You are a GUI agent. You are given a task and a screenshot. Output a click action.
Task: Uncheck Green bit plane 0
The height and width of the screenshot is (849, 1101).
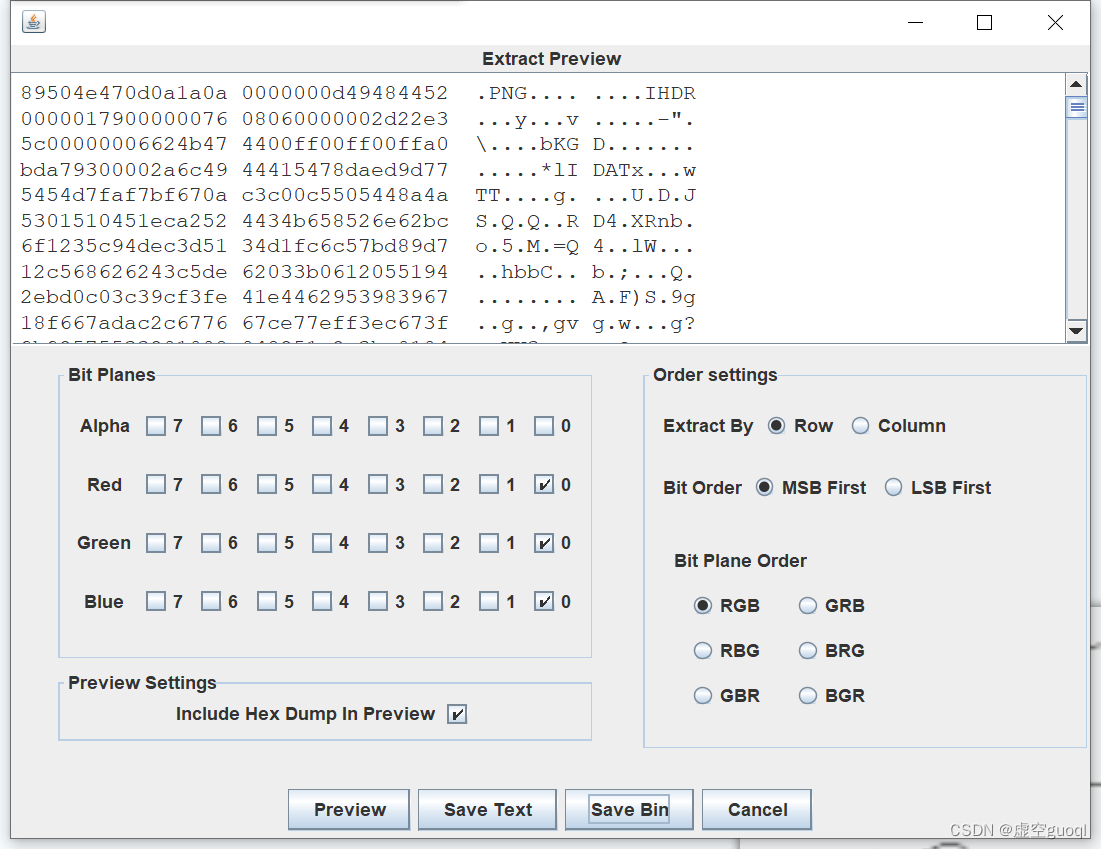(x=544, y=542)
